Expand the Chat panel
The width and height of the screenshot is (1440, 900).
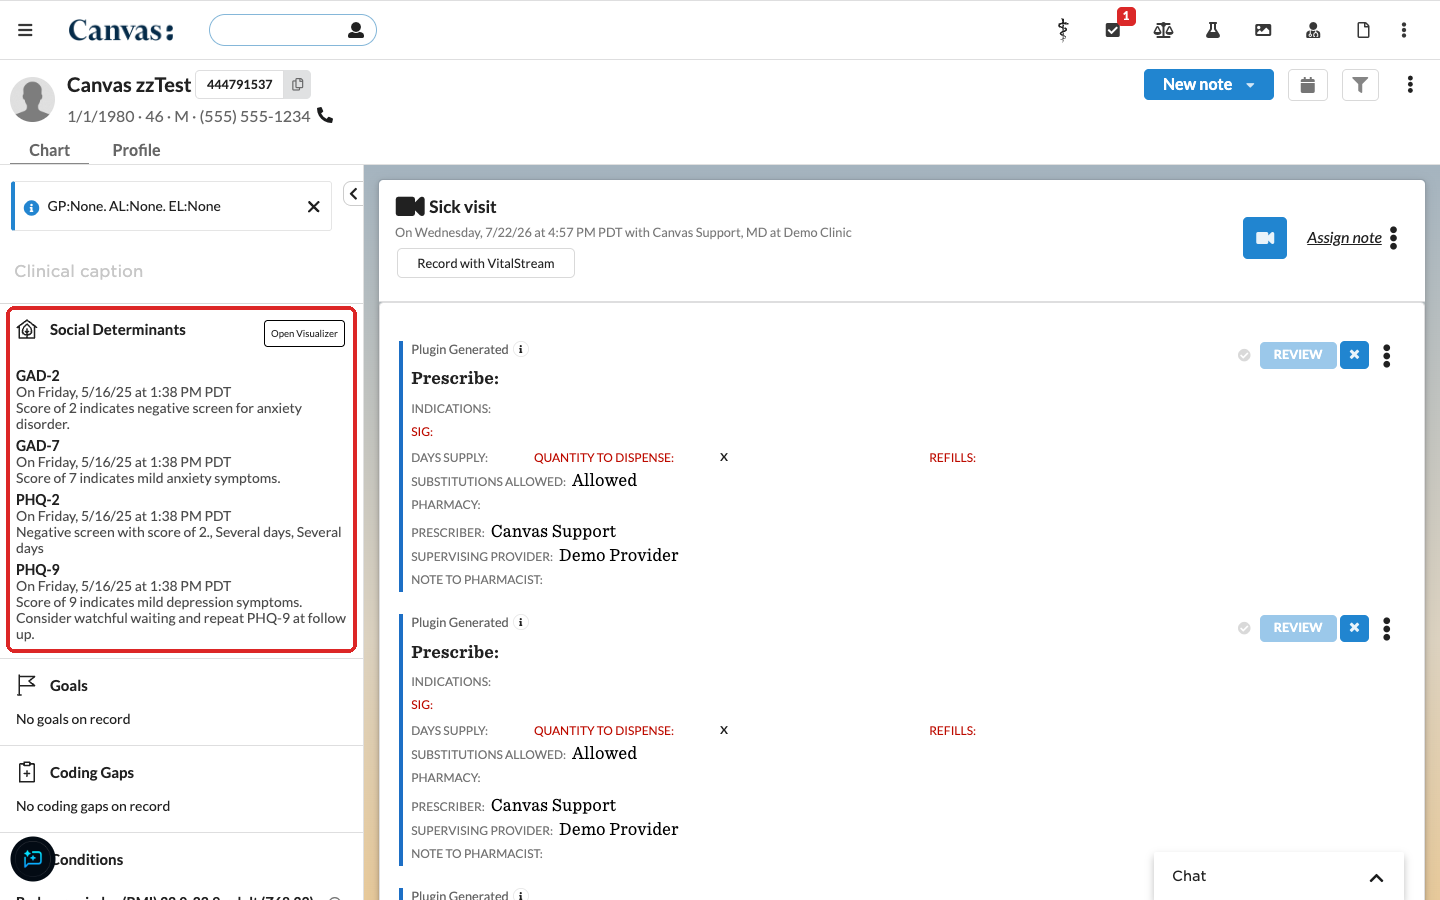1377,877
